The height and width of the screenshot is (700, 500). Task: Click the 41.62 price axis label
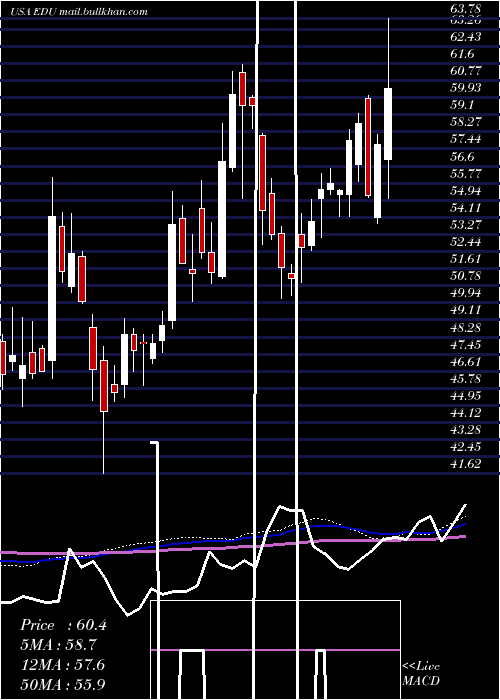[x=466, y=464]
